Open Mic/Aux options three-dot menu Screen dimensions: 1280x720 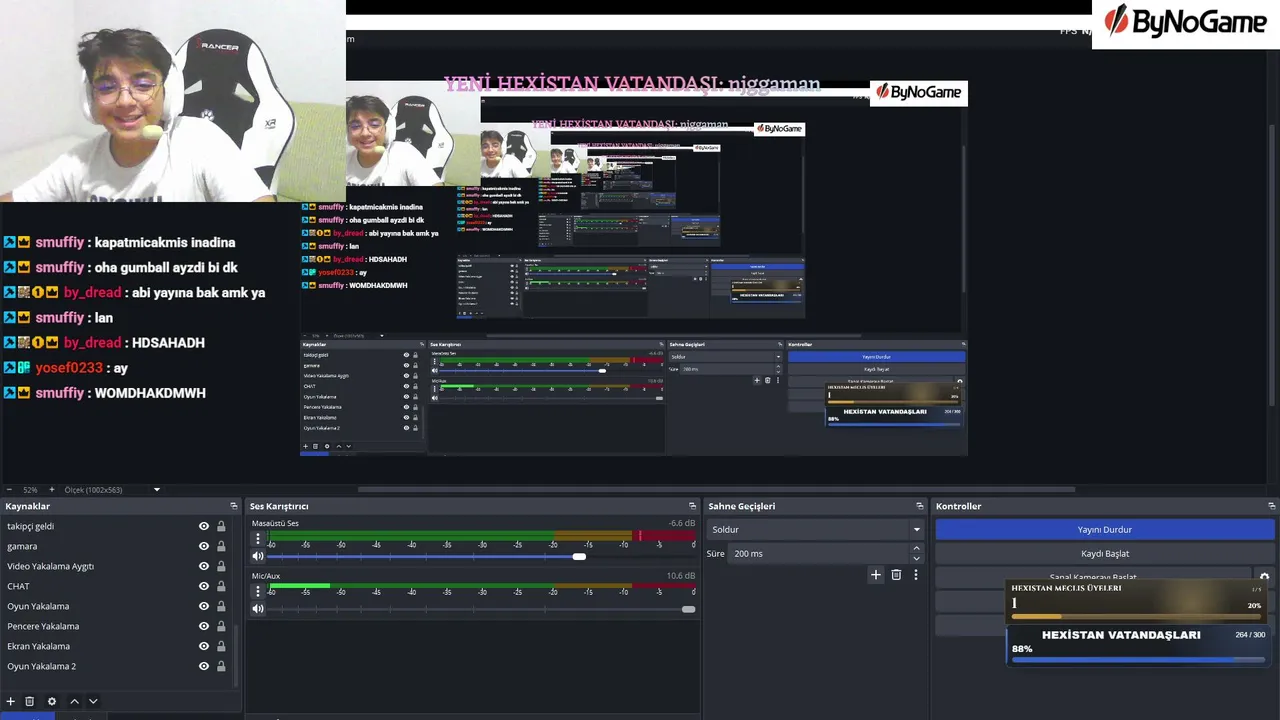tap(258, 591)
